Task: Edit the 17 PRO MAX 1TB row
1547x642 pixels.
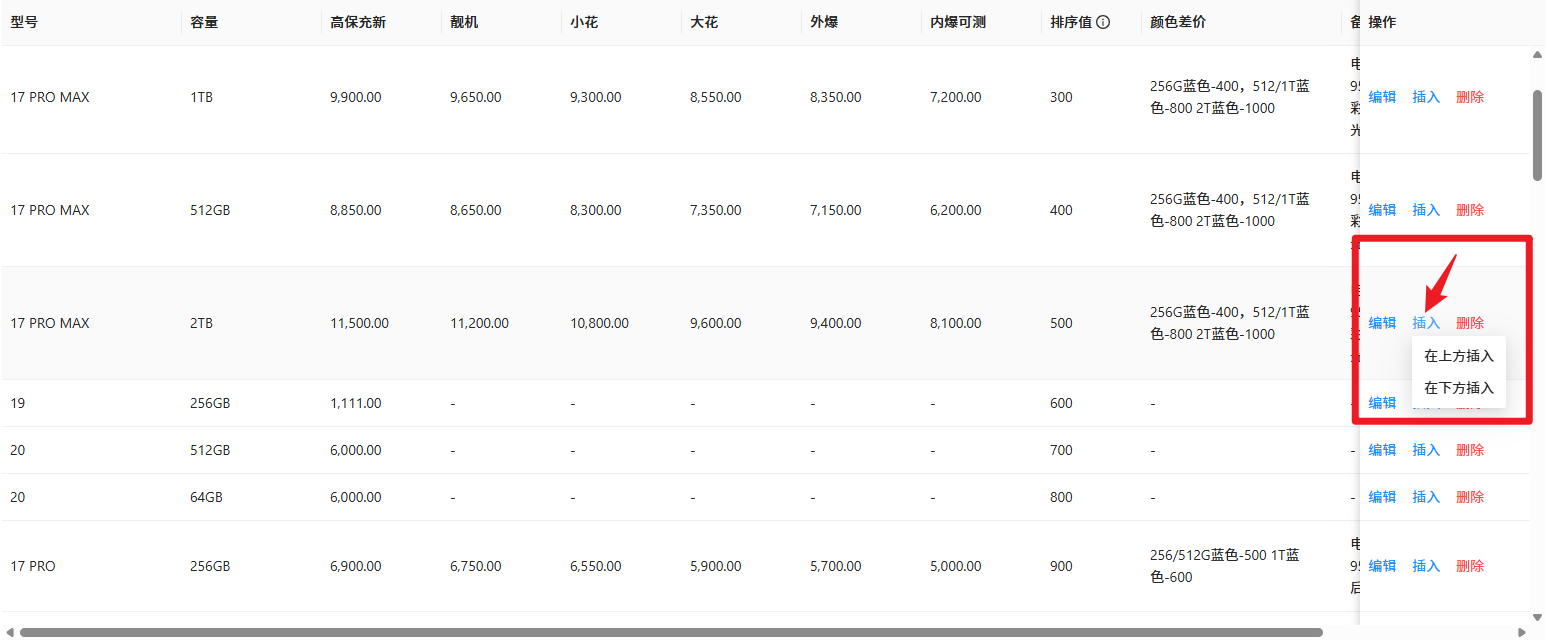Action: pyautogui.click(x=1382, y=97)
